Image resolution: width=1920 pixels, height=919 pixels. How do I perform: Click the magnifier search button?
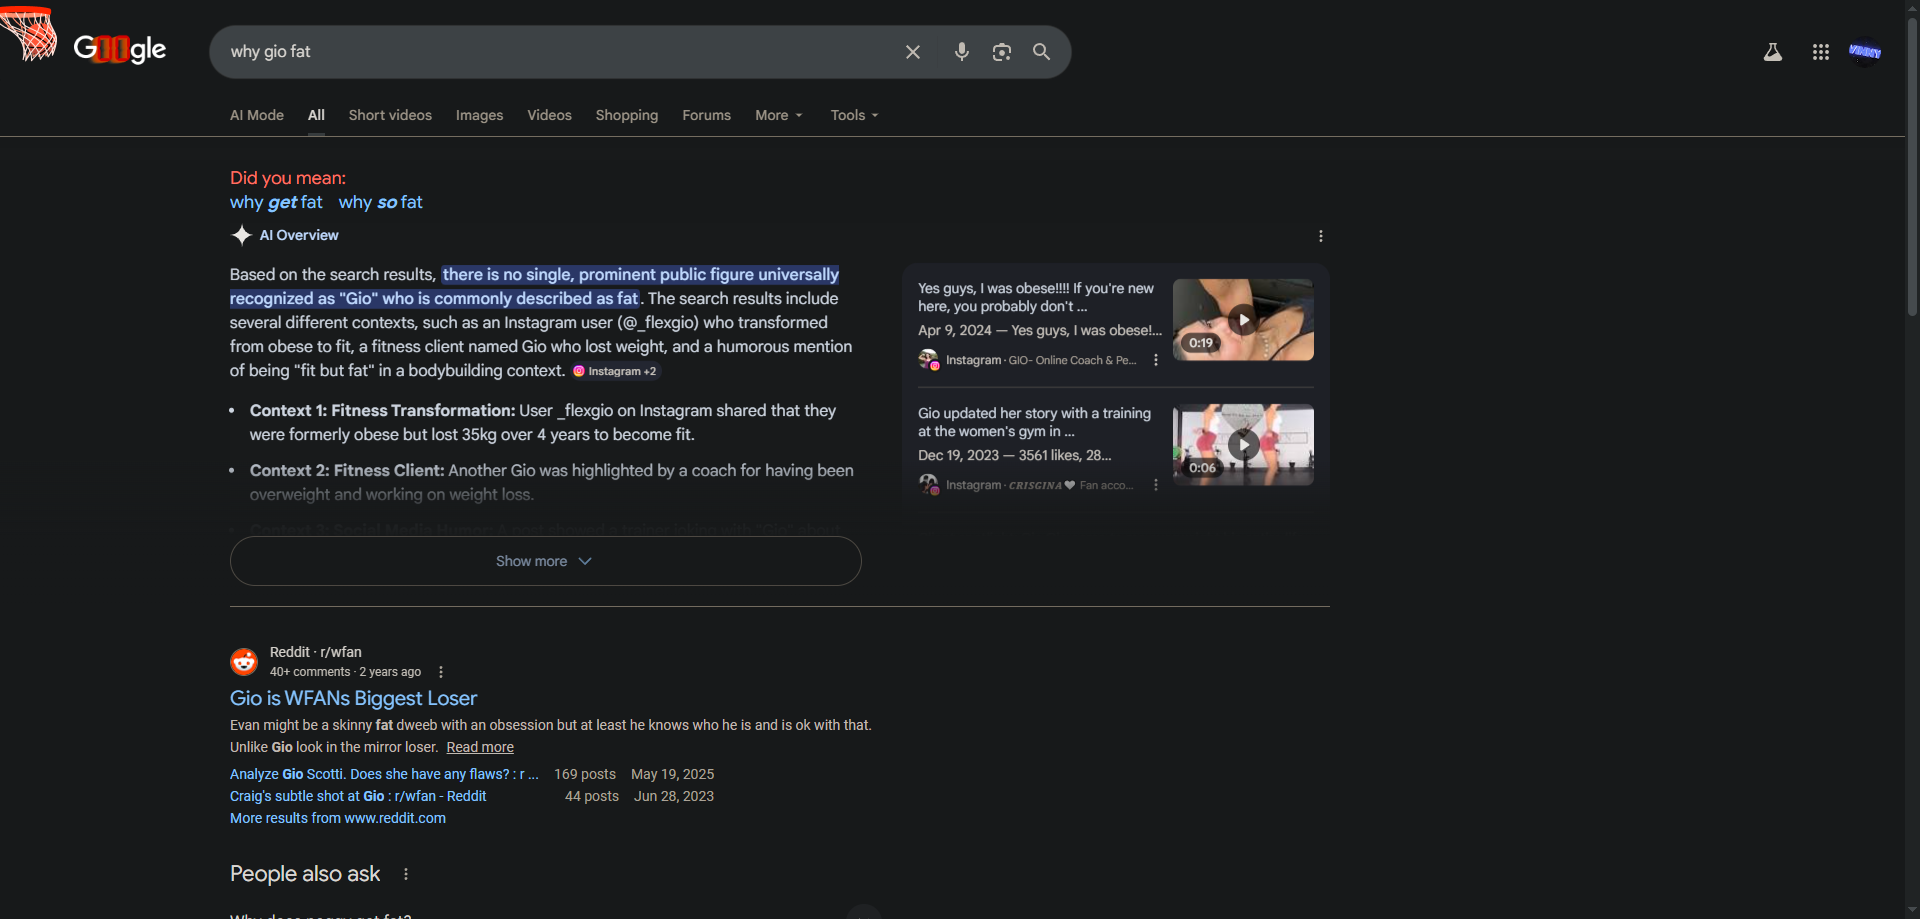(x=1041, y=52)
